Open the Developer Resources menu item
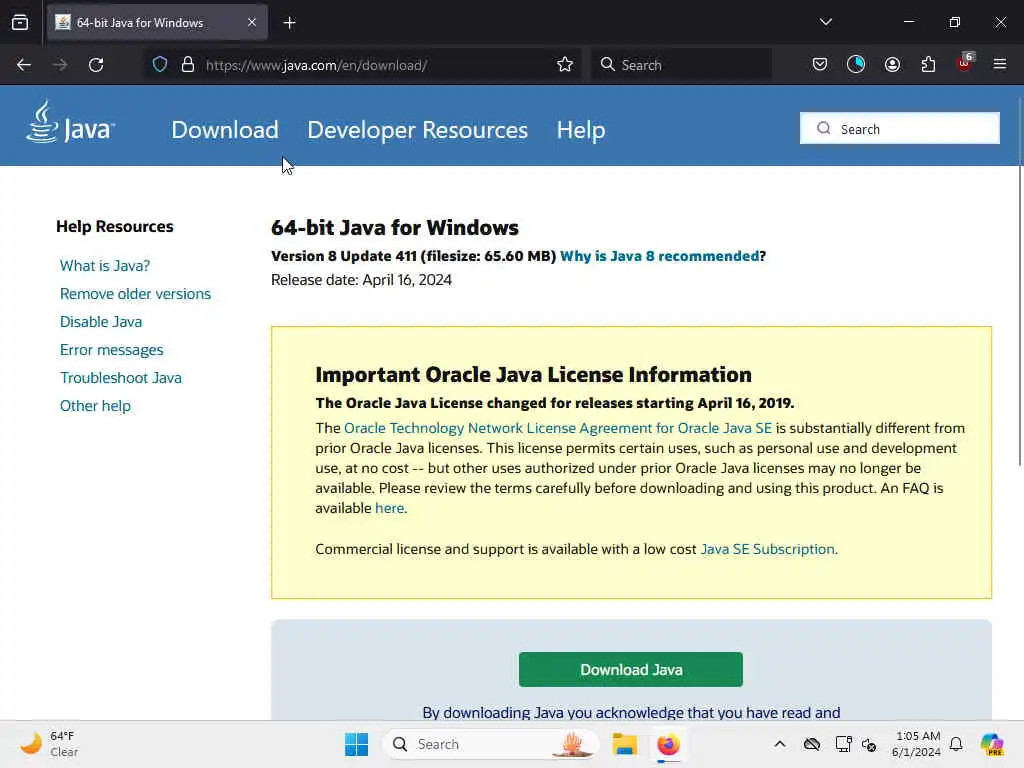Image resolution: width=1024 pixels, height=768 pixels. point(417,130)
